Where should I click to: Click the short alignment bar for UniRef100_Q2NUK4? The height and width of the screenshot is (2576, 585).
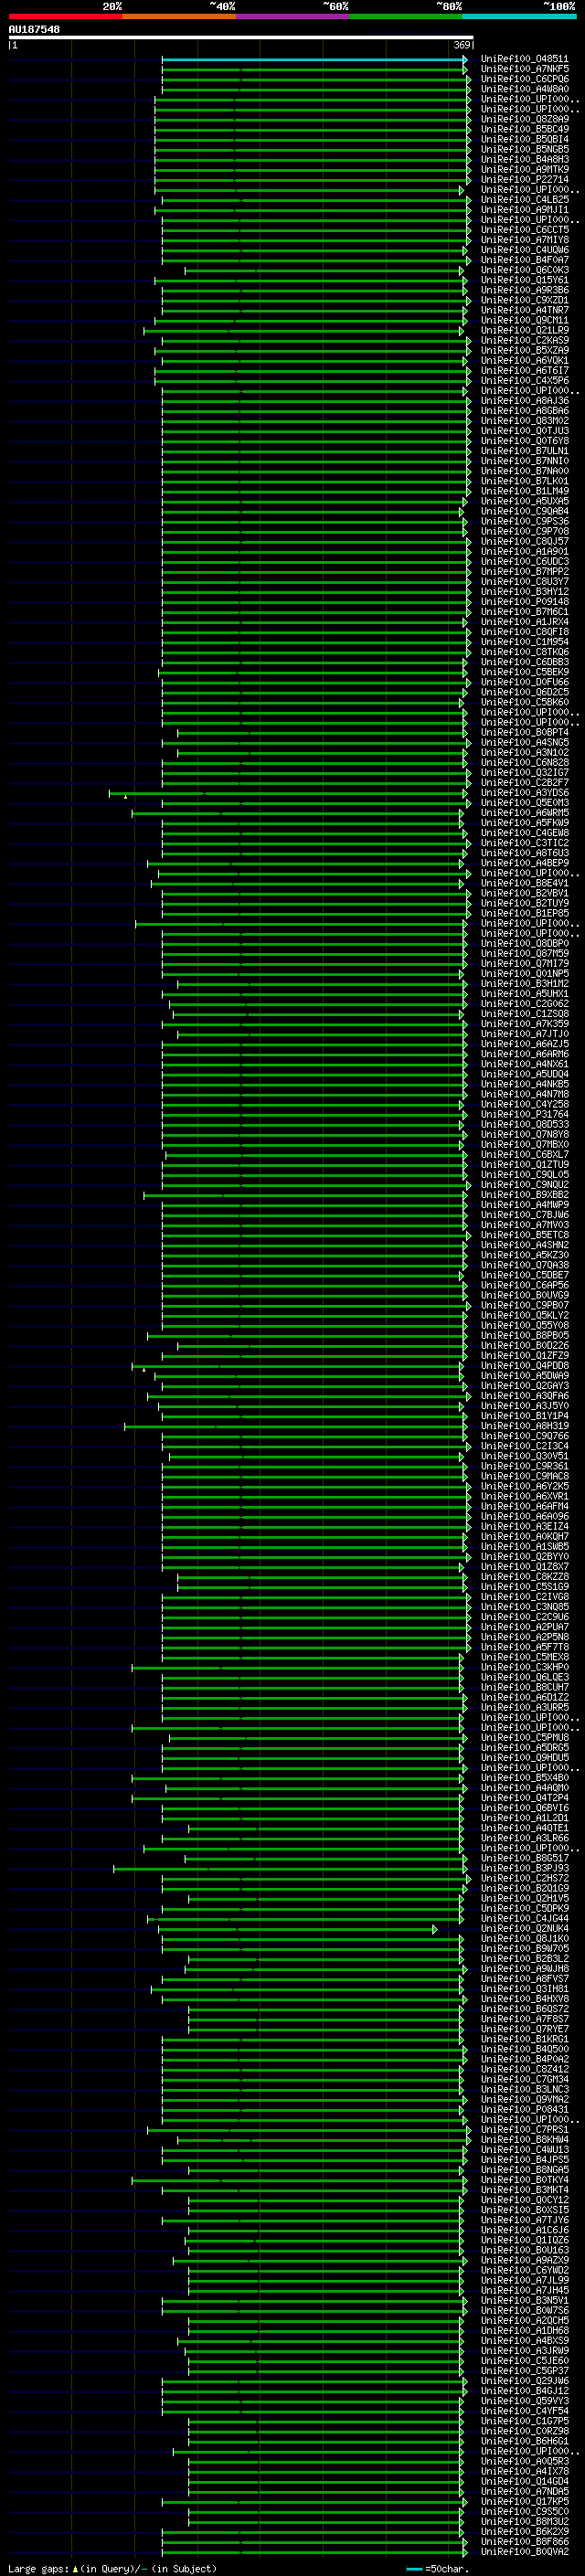pyautogui.click(x=297, y=1928)
